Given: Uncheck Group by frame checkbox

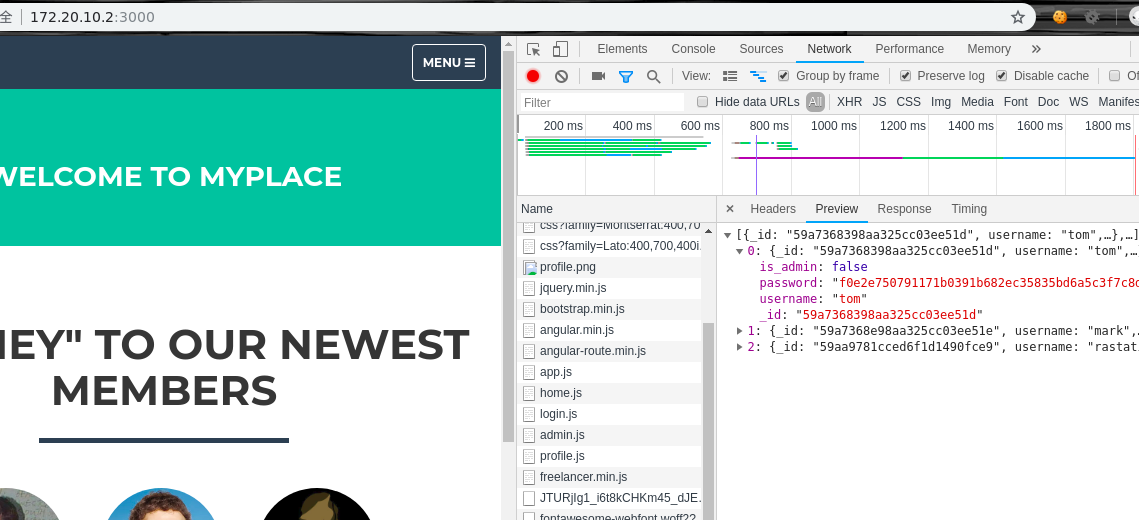Looking at the screenshot, I should [x=784, y=76].
